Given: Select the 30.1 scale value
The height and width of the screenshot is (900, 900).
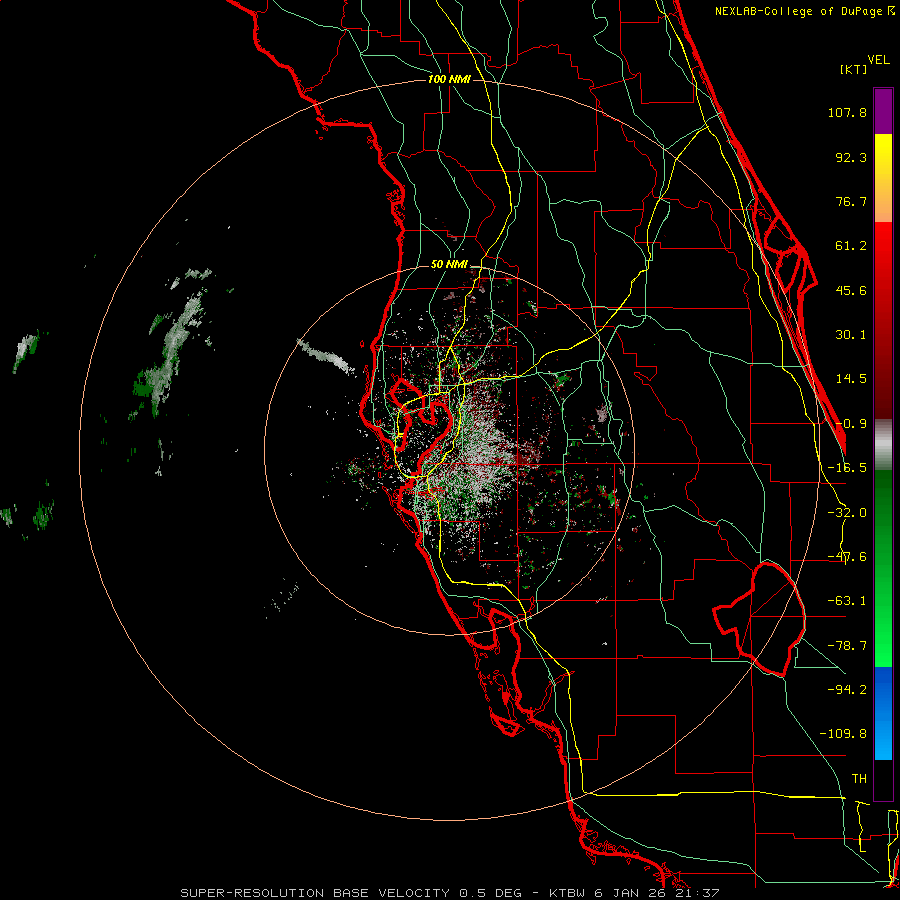Looking at the screenshot, I should point(851,335).
